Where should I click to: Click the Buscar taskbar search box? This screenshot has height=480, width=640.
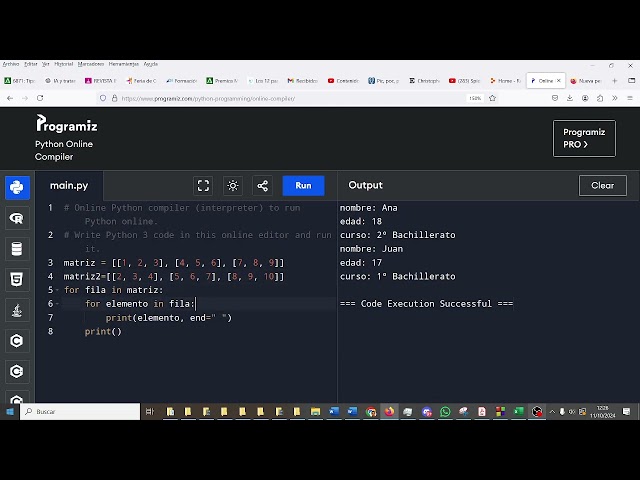coord(80,412)
